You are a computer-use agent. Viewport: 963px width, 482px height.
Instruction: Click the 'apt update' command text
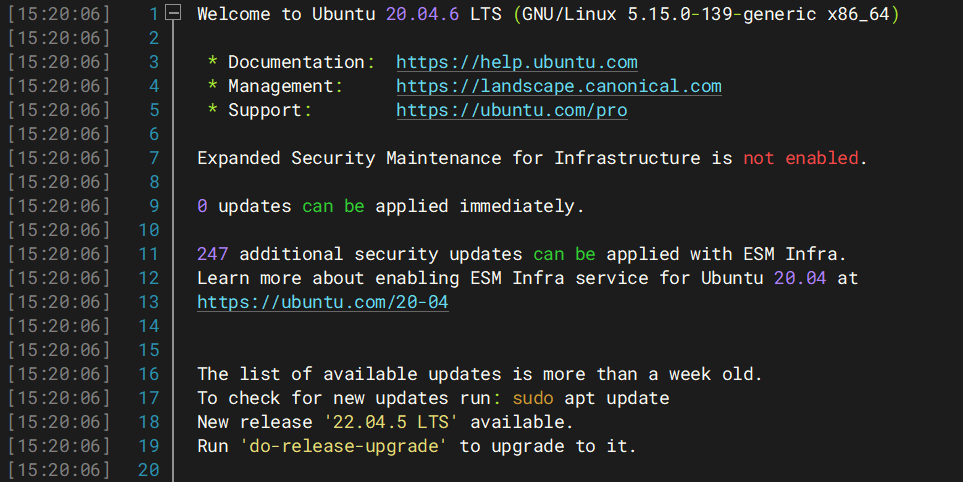[617, 398]
